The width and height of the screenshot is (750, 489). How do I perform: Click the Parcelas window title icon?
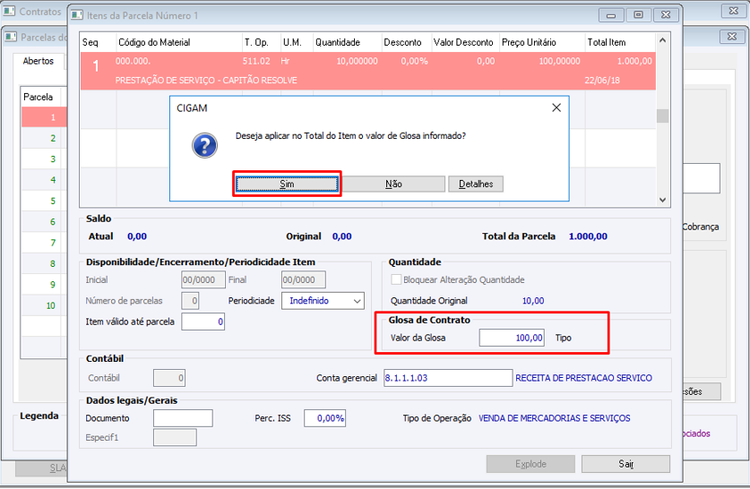(x=11, y=37)
